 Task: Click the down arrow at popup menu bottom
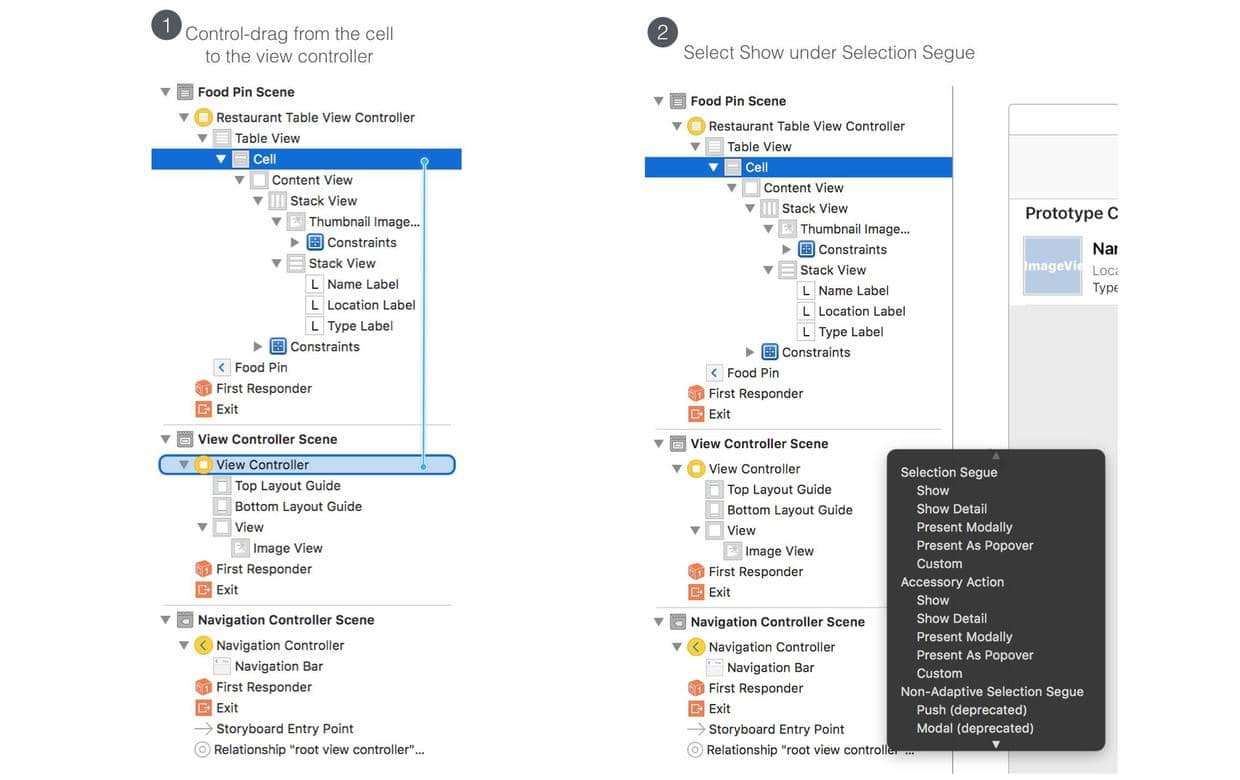pyautogui.click(x=996, y=744)
